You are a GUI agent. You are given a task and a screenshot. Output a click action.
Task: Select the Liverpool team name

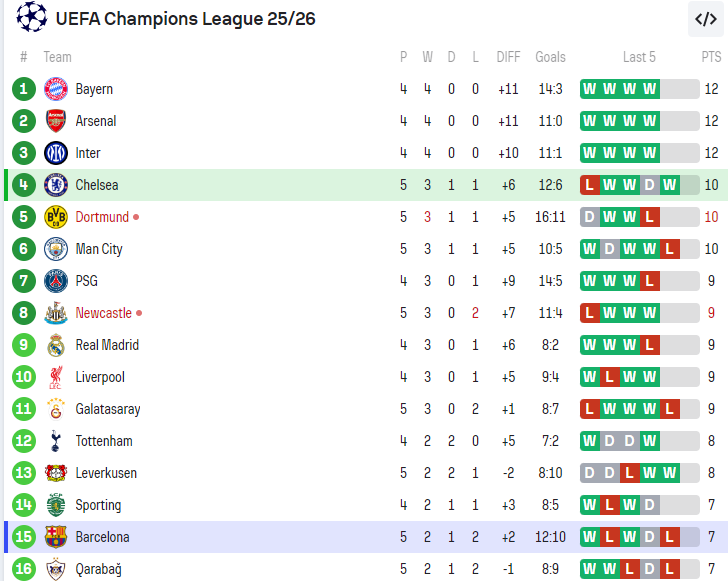[x=100, y=377]
